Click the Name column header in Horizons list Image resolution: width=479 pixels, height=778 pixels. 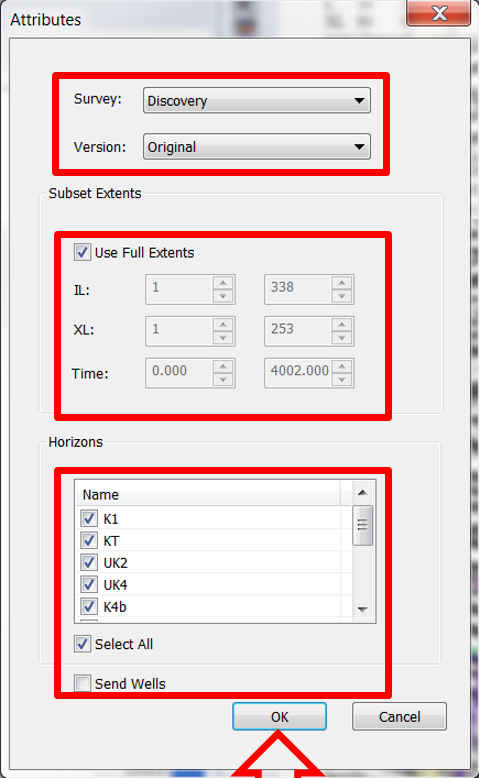click(207, 495)
